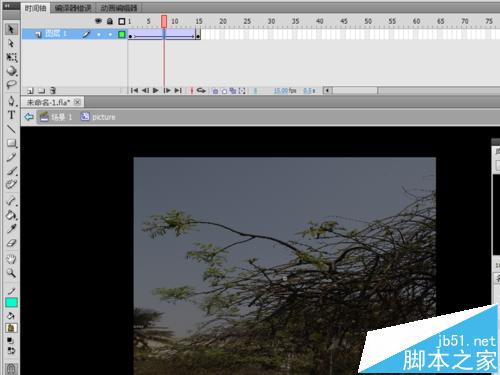Toggle loop playback
The height and width of the screenshot is (375, 500).
pyautogui.click(x=201, y=90)
